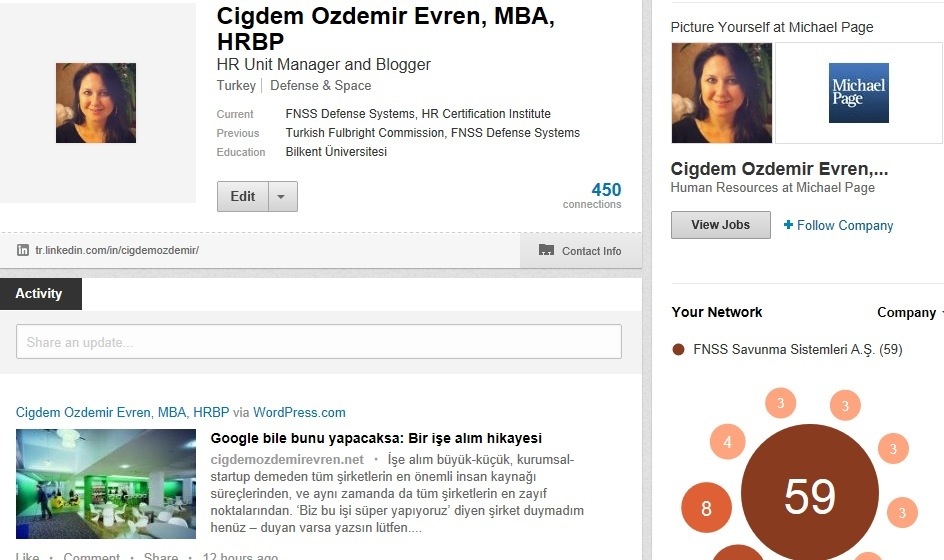
Task: Open the Company filter dropdown in Your Network
Action: click(x=910, y=312)
